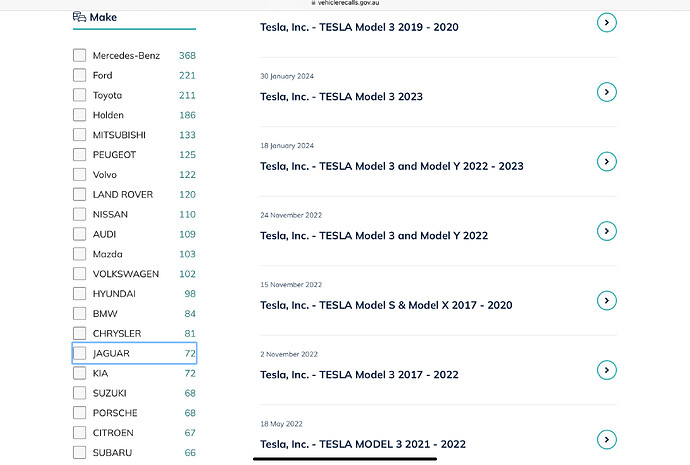Tick the KIA checkbox
Image resolution: width=690 pixels, height=465 pixels.
[79, 373]
